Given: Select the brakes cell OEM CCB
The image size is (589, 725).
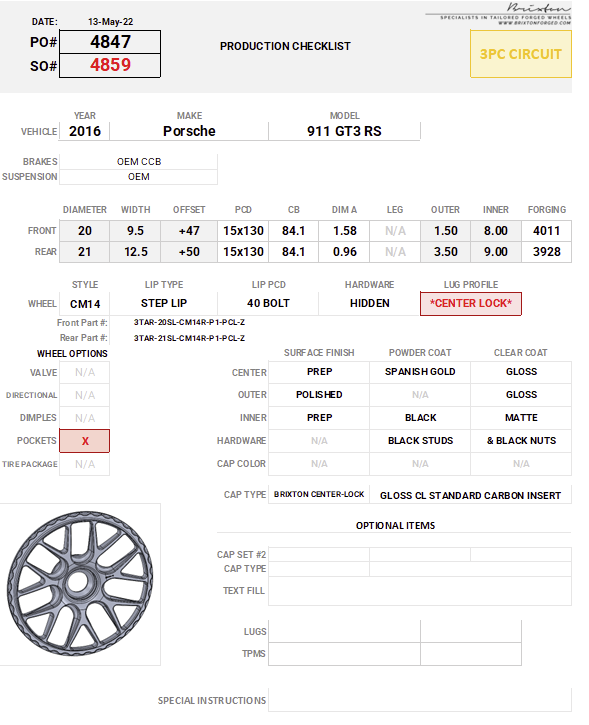Looking at the screenshot, I should pos(138,162).
